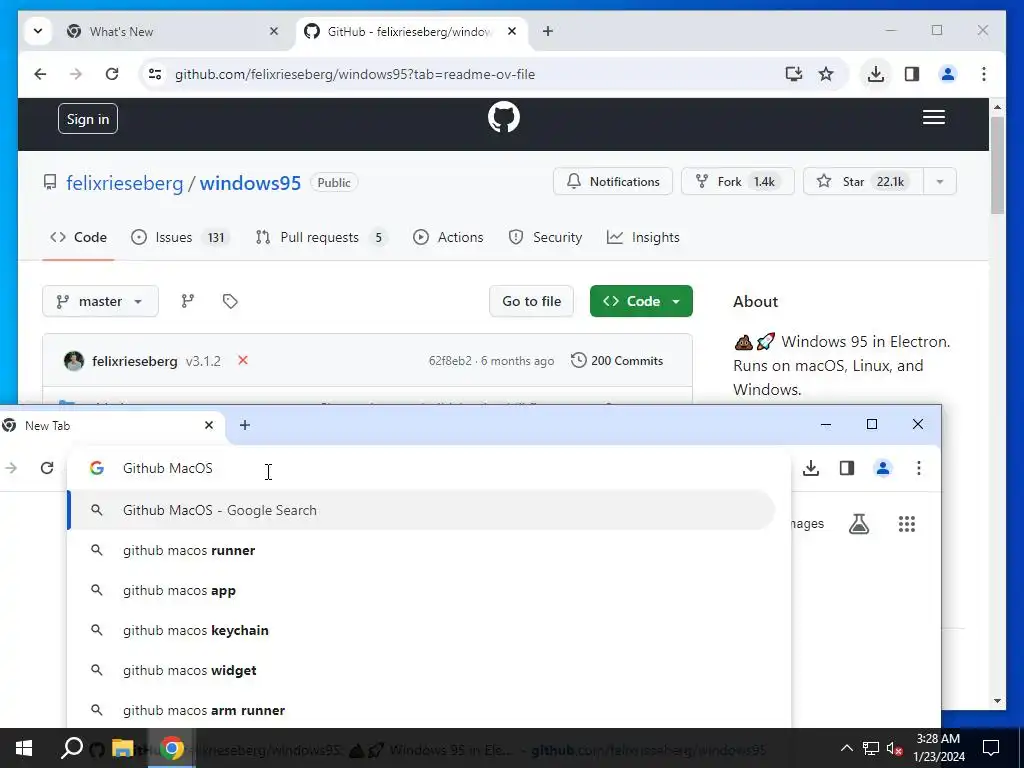Viewport: 1024px width, 768px height.
Task: Expand the master branch dropdown
Action: point(100,301)
